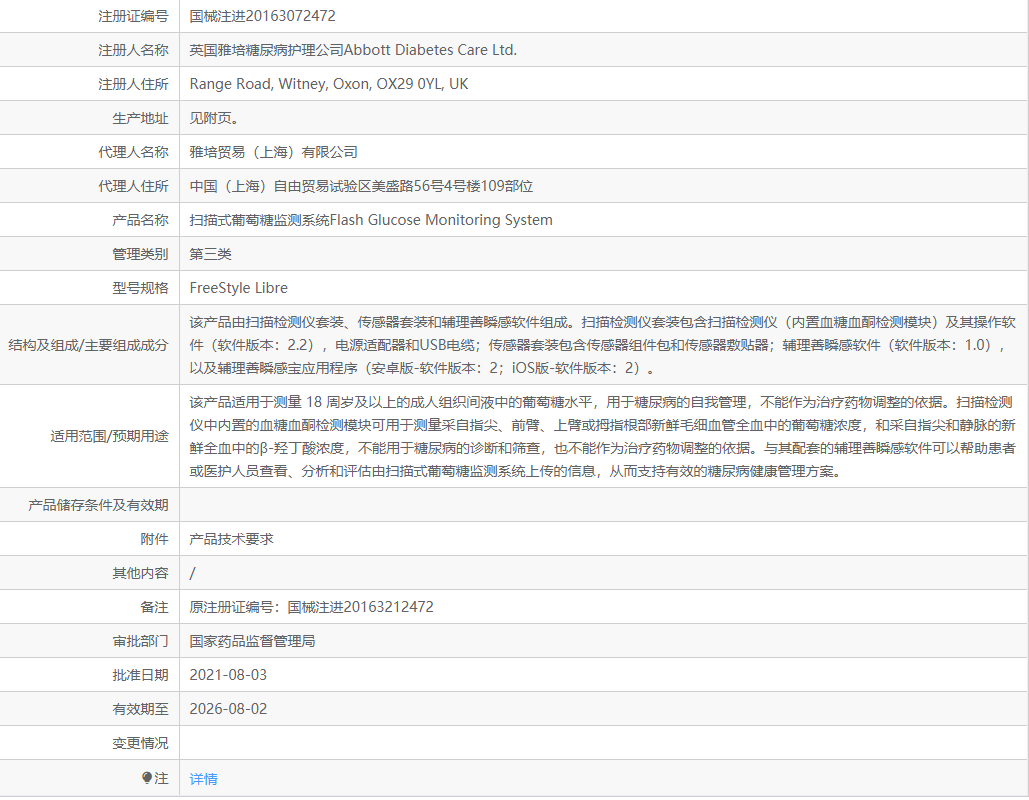Viewport: 1029px width, 800px height.
Task: Click the 代理人名称 label
Action: (x=133, y=152)
